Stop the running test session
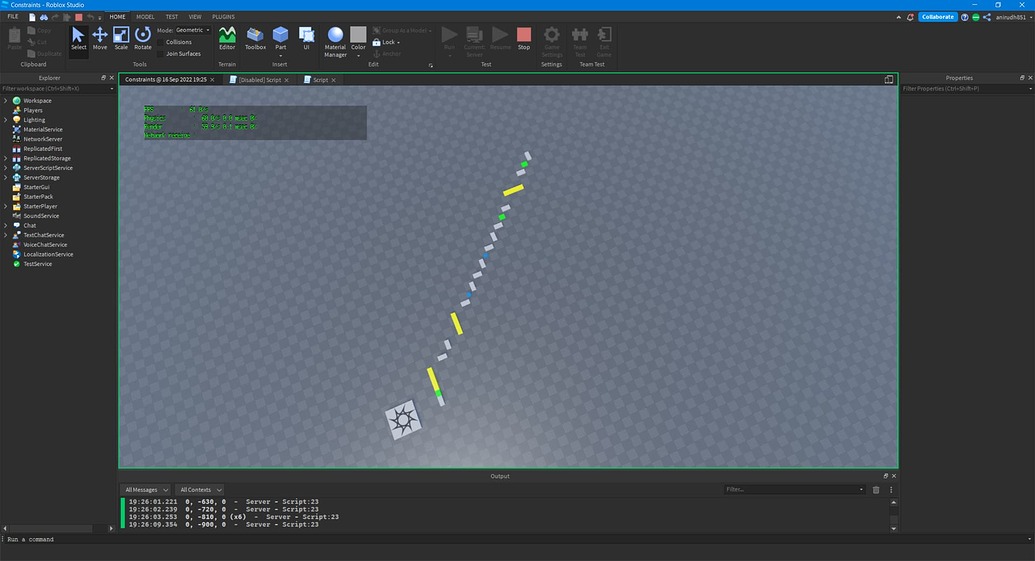 tap(524, 38)
